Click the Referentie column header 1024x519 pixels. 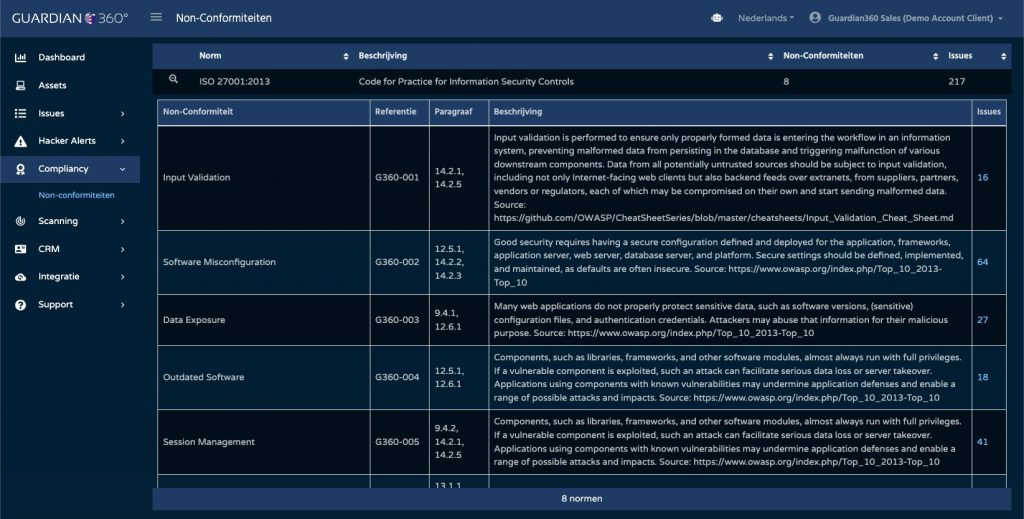click(x=396, y=112)
